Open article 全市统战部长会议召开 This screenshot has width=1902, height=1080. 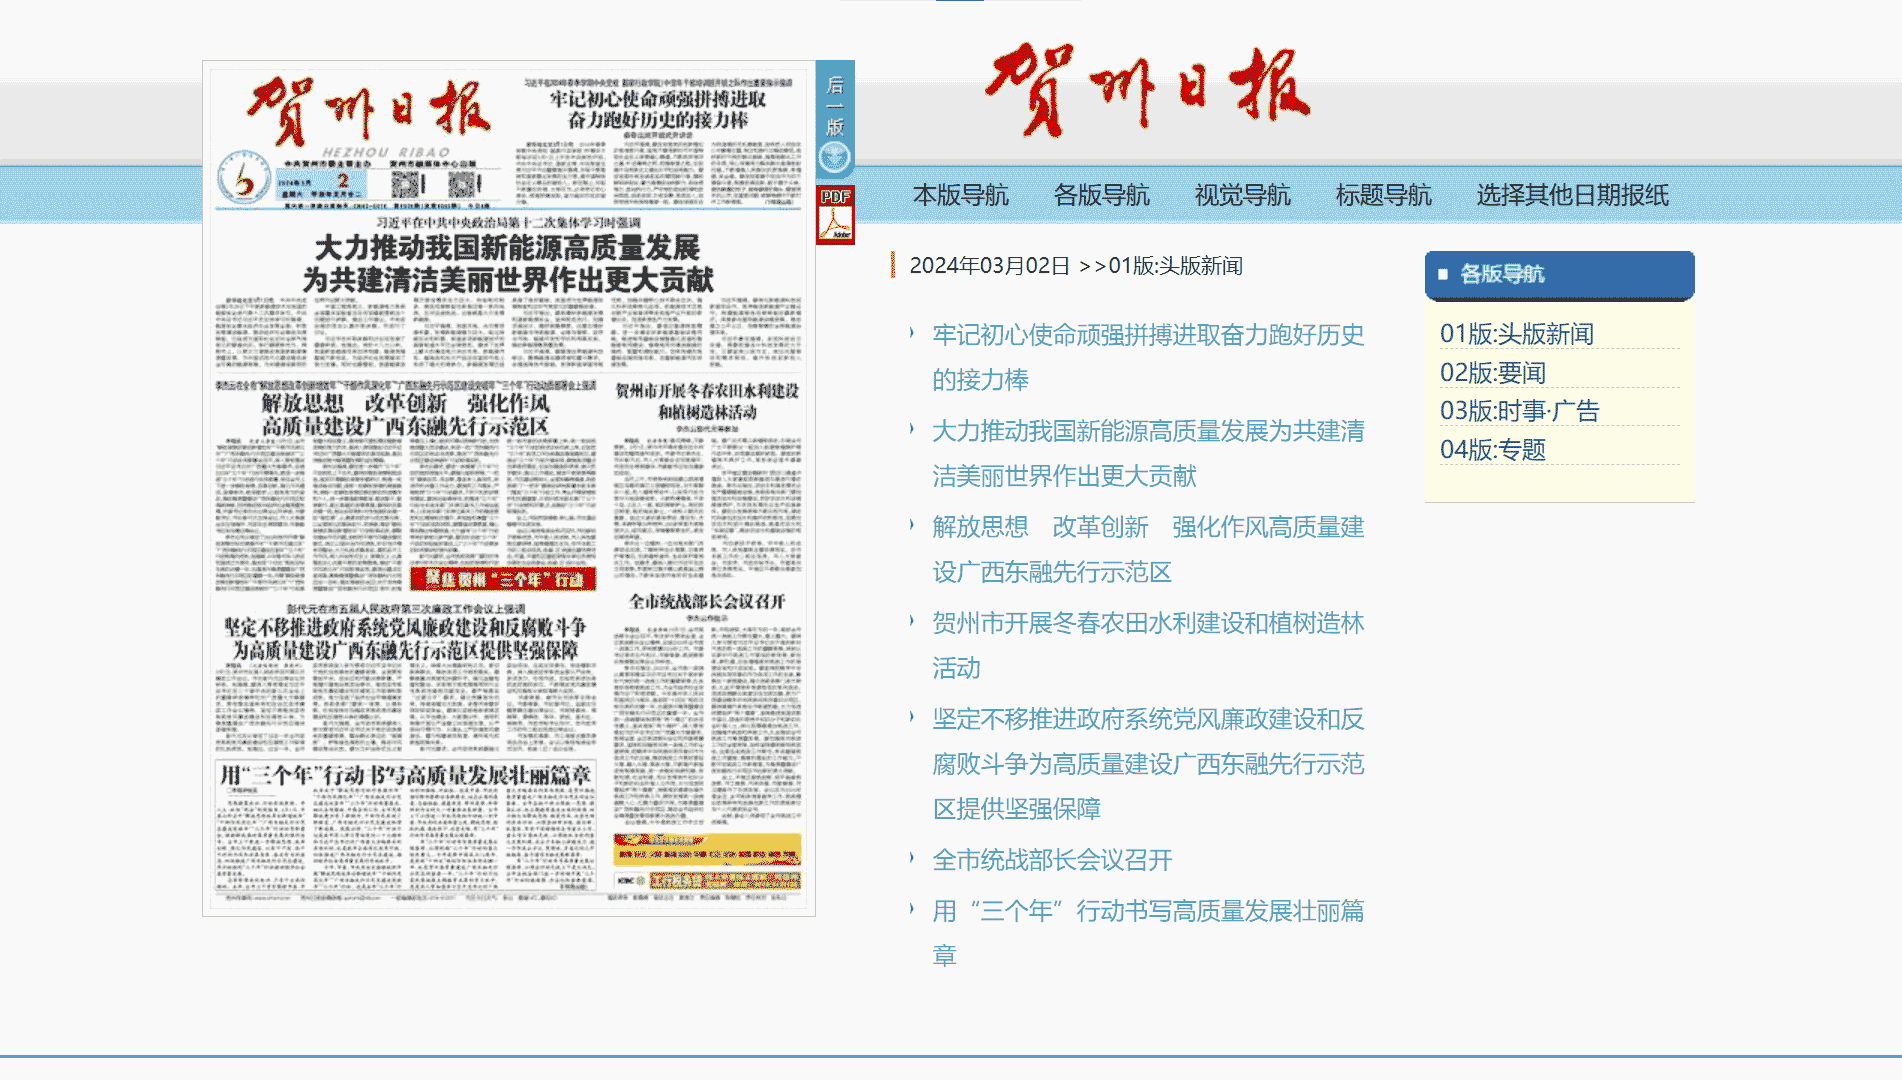pyautogui.click(x=1052, y=860)
